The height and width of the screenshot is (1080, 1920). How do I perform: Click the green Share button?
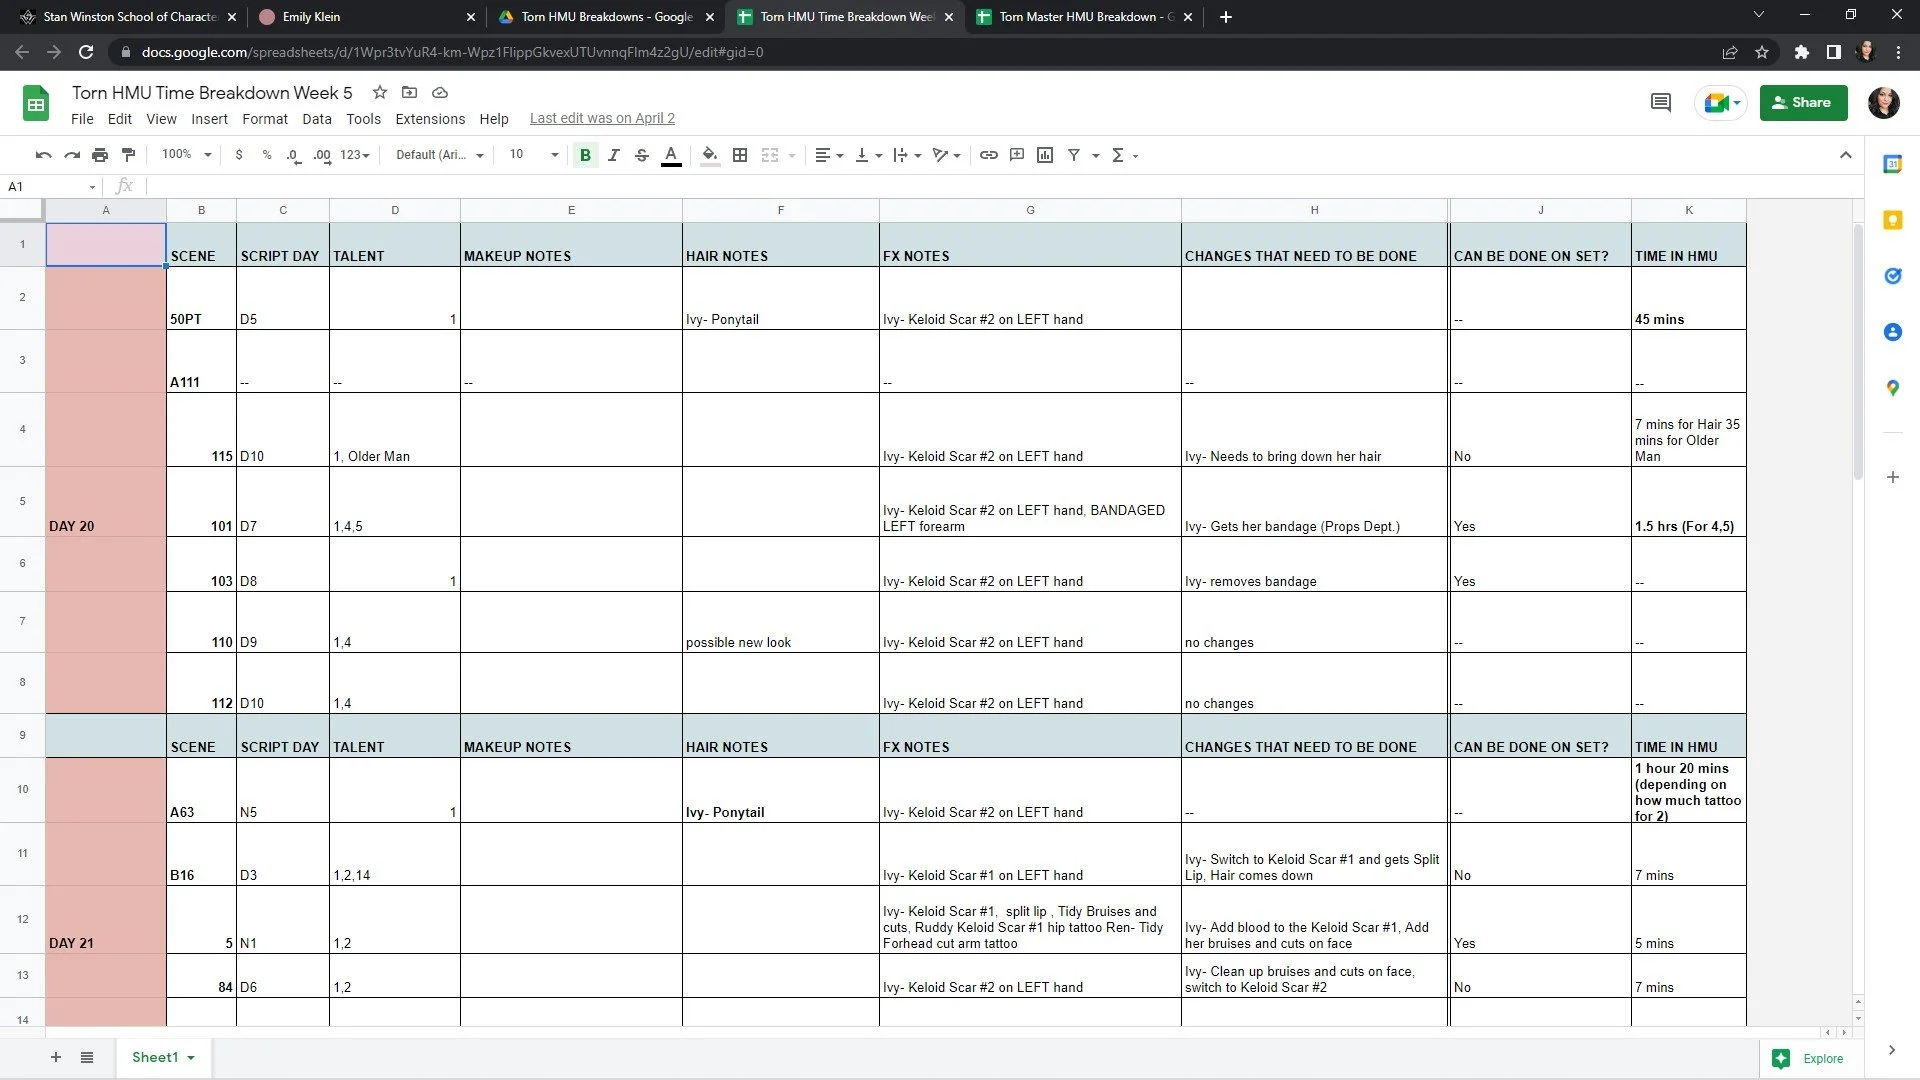click(x=1803, y=102)
